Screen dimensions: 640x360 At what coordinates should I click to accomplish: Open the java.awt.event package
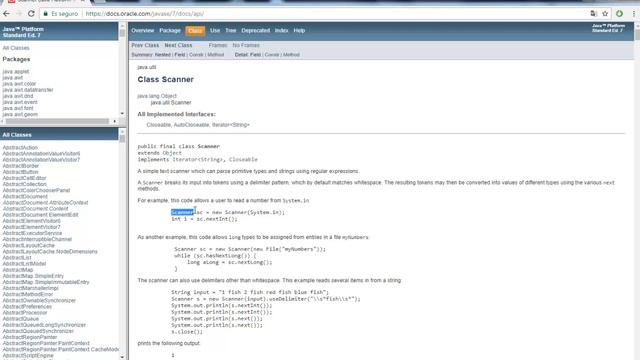coord(20,102)
